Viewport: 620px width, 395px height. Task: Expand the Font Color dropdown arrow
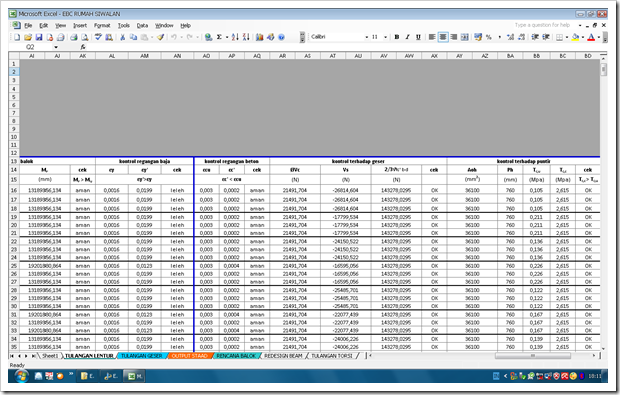[599, 37]
